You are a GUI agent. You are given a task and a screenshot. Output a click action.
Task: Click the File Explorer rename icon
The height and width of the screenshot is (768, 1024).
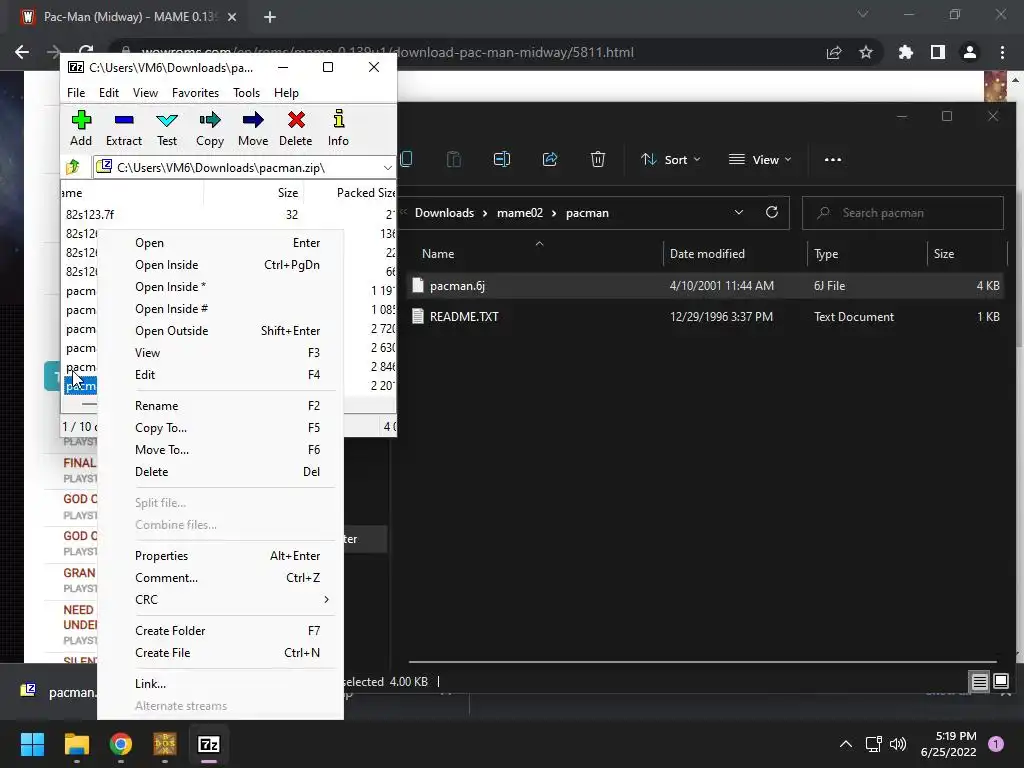[x=502, y=159]
